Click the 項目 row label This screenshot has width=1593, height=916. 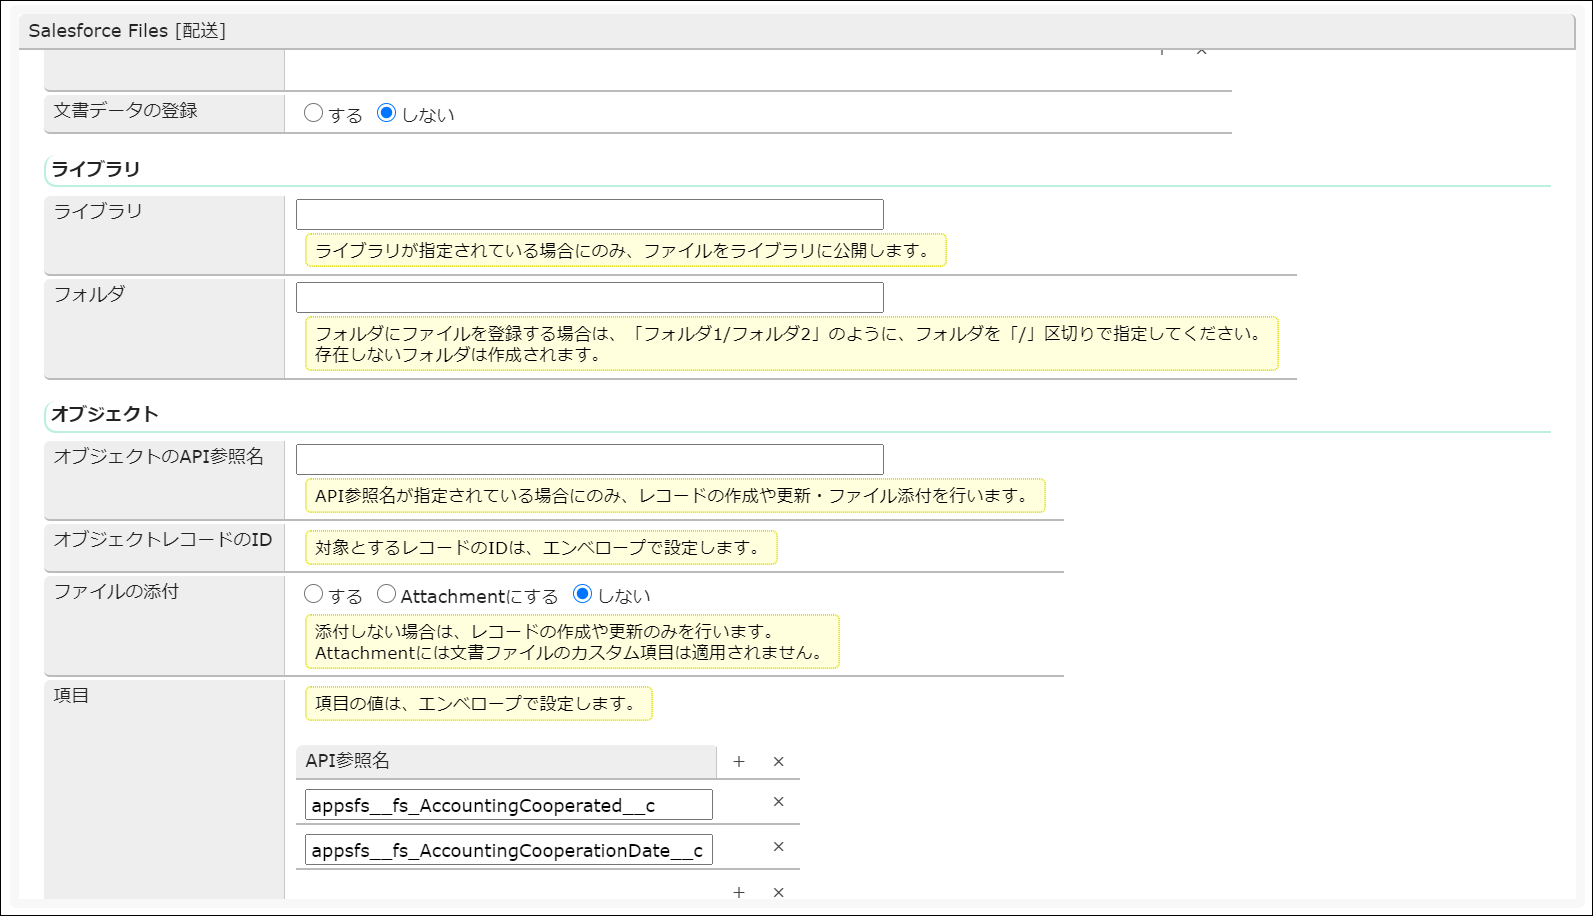(x=71, y=695)
